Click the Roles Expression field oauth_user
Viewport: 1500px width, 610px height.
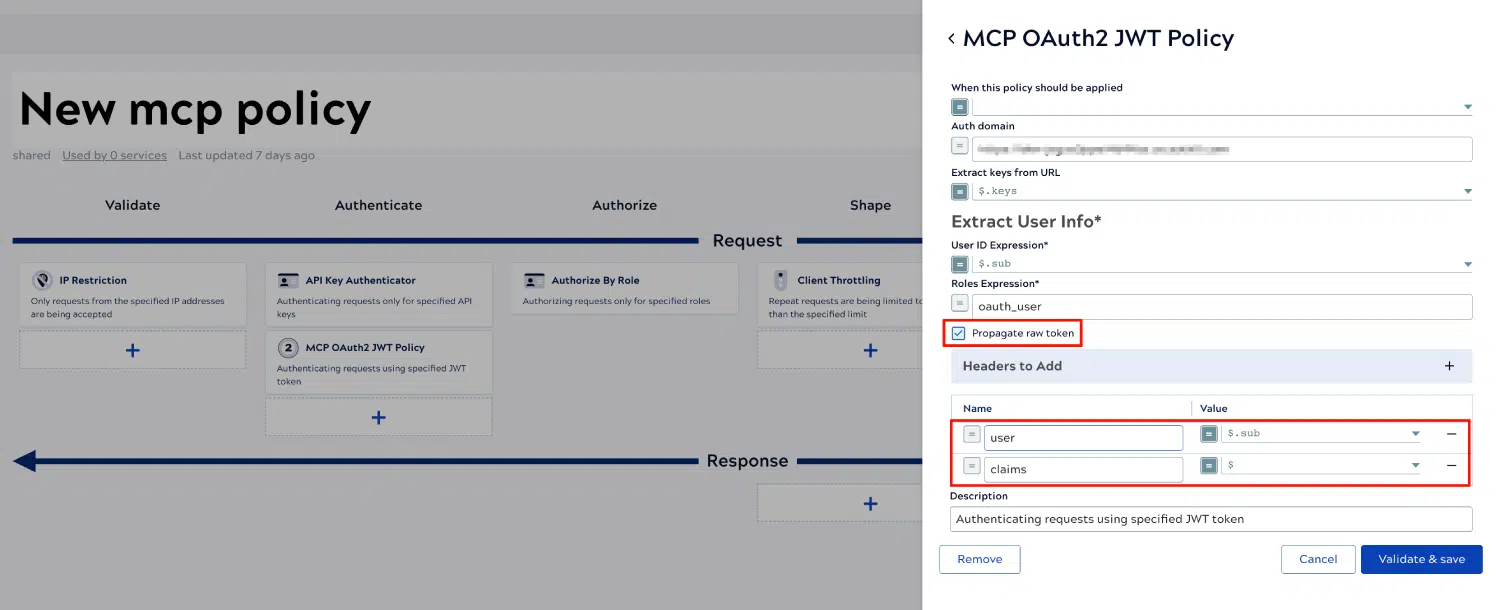coord(1222,307)
